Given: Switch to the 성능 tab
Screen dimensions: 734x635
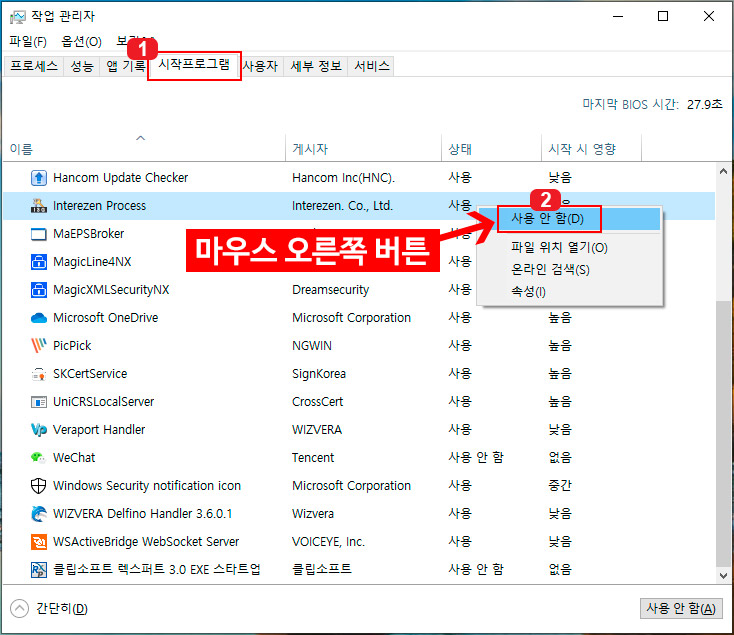Looking at the screenshot, I should pyautogui.click(x=81, y=66).
